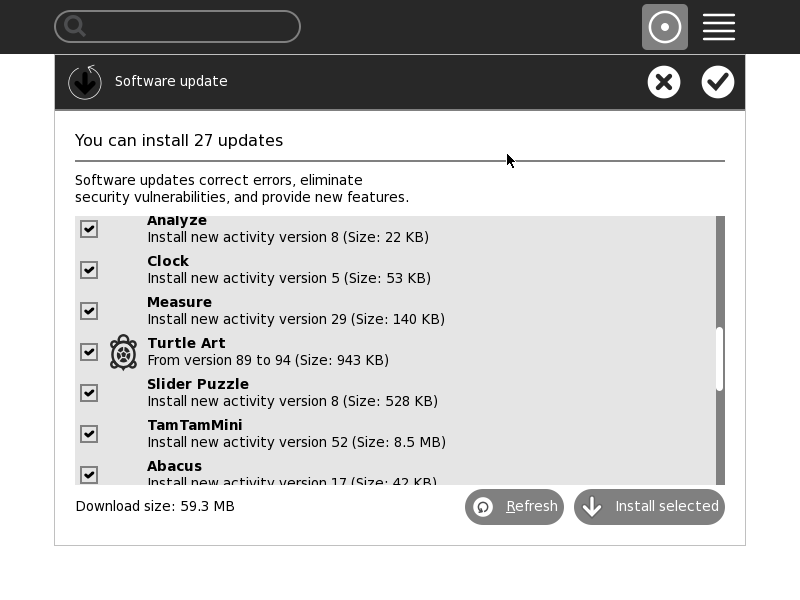Uncheck the Clock update checkbox
Image resolution: width=800 pixels, height=600 pixels.
(x=89, y=270)
